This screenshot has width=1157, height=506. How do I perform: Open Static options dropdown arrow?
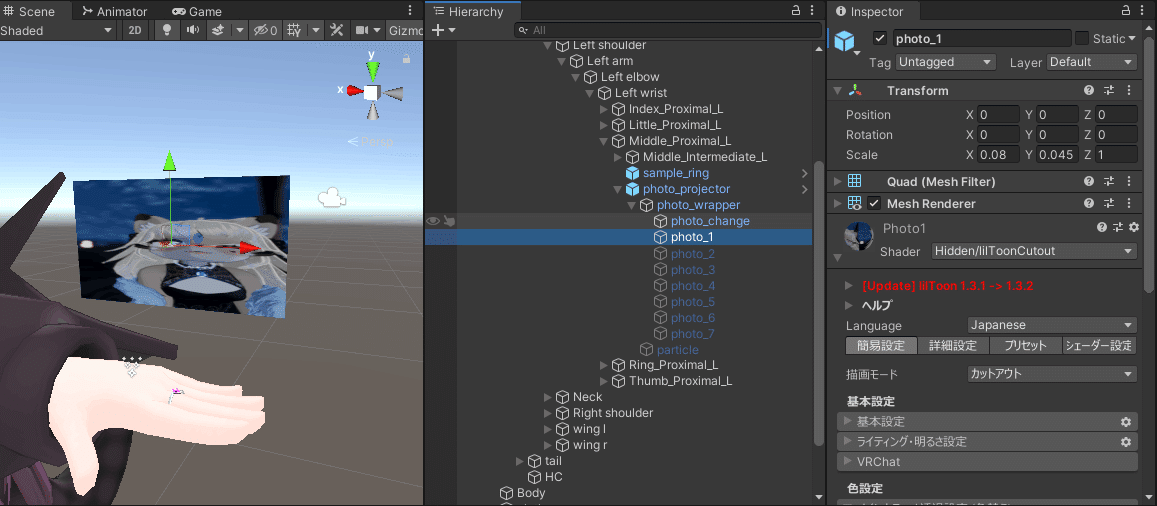(x=1131, y=38)
